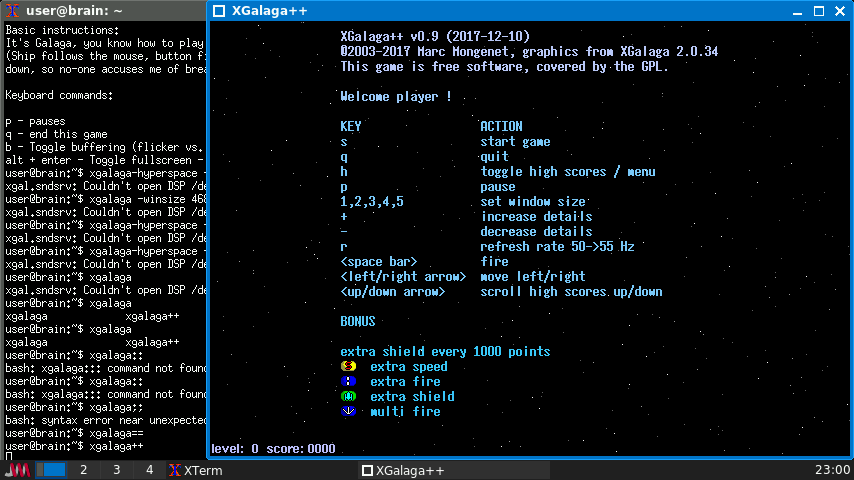
Task: Click the XGalaga++ taskbar window icon
Action: coord(366,470)
